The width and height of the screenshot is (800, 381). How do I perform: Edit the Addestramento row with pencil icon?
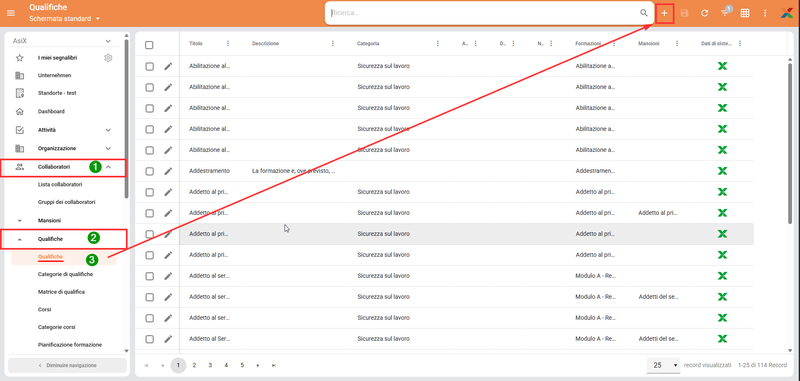168,171
